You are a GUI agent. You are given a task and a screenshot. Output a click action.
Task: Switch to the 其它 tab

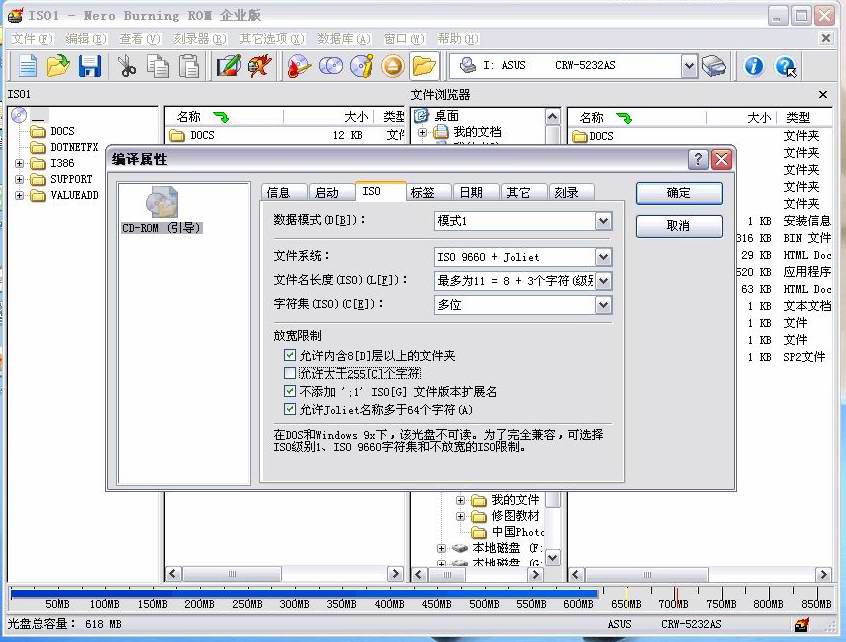(x=524, y=193)
